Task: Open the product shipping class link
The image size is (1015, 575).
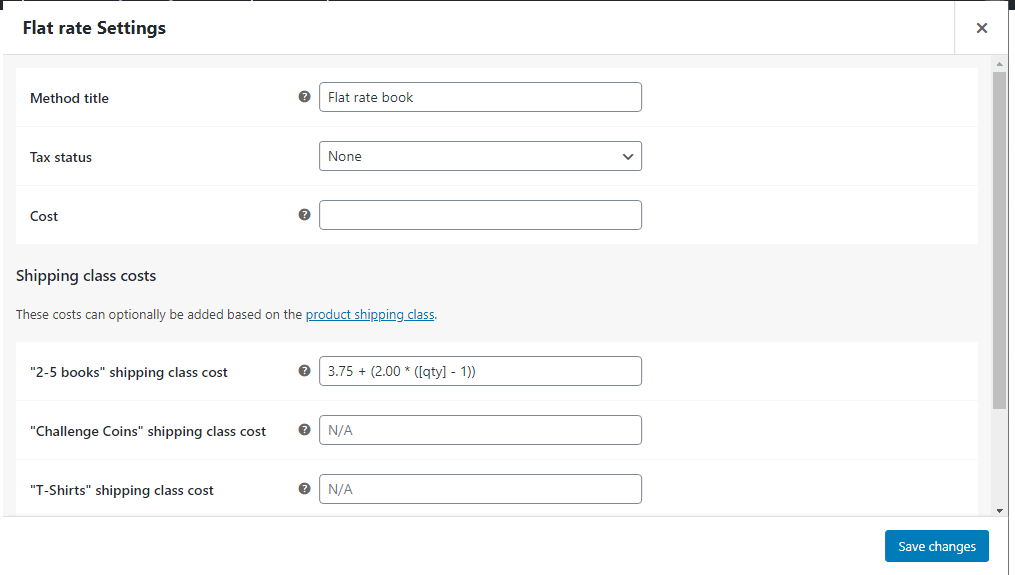Action: pyautogui.click(x=370, y=315)
